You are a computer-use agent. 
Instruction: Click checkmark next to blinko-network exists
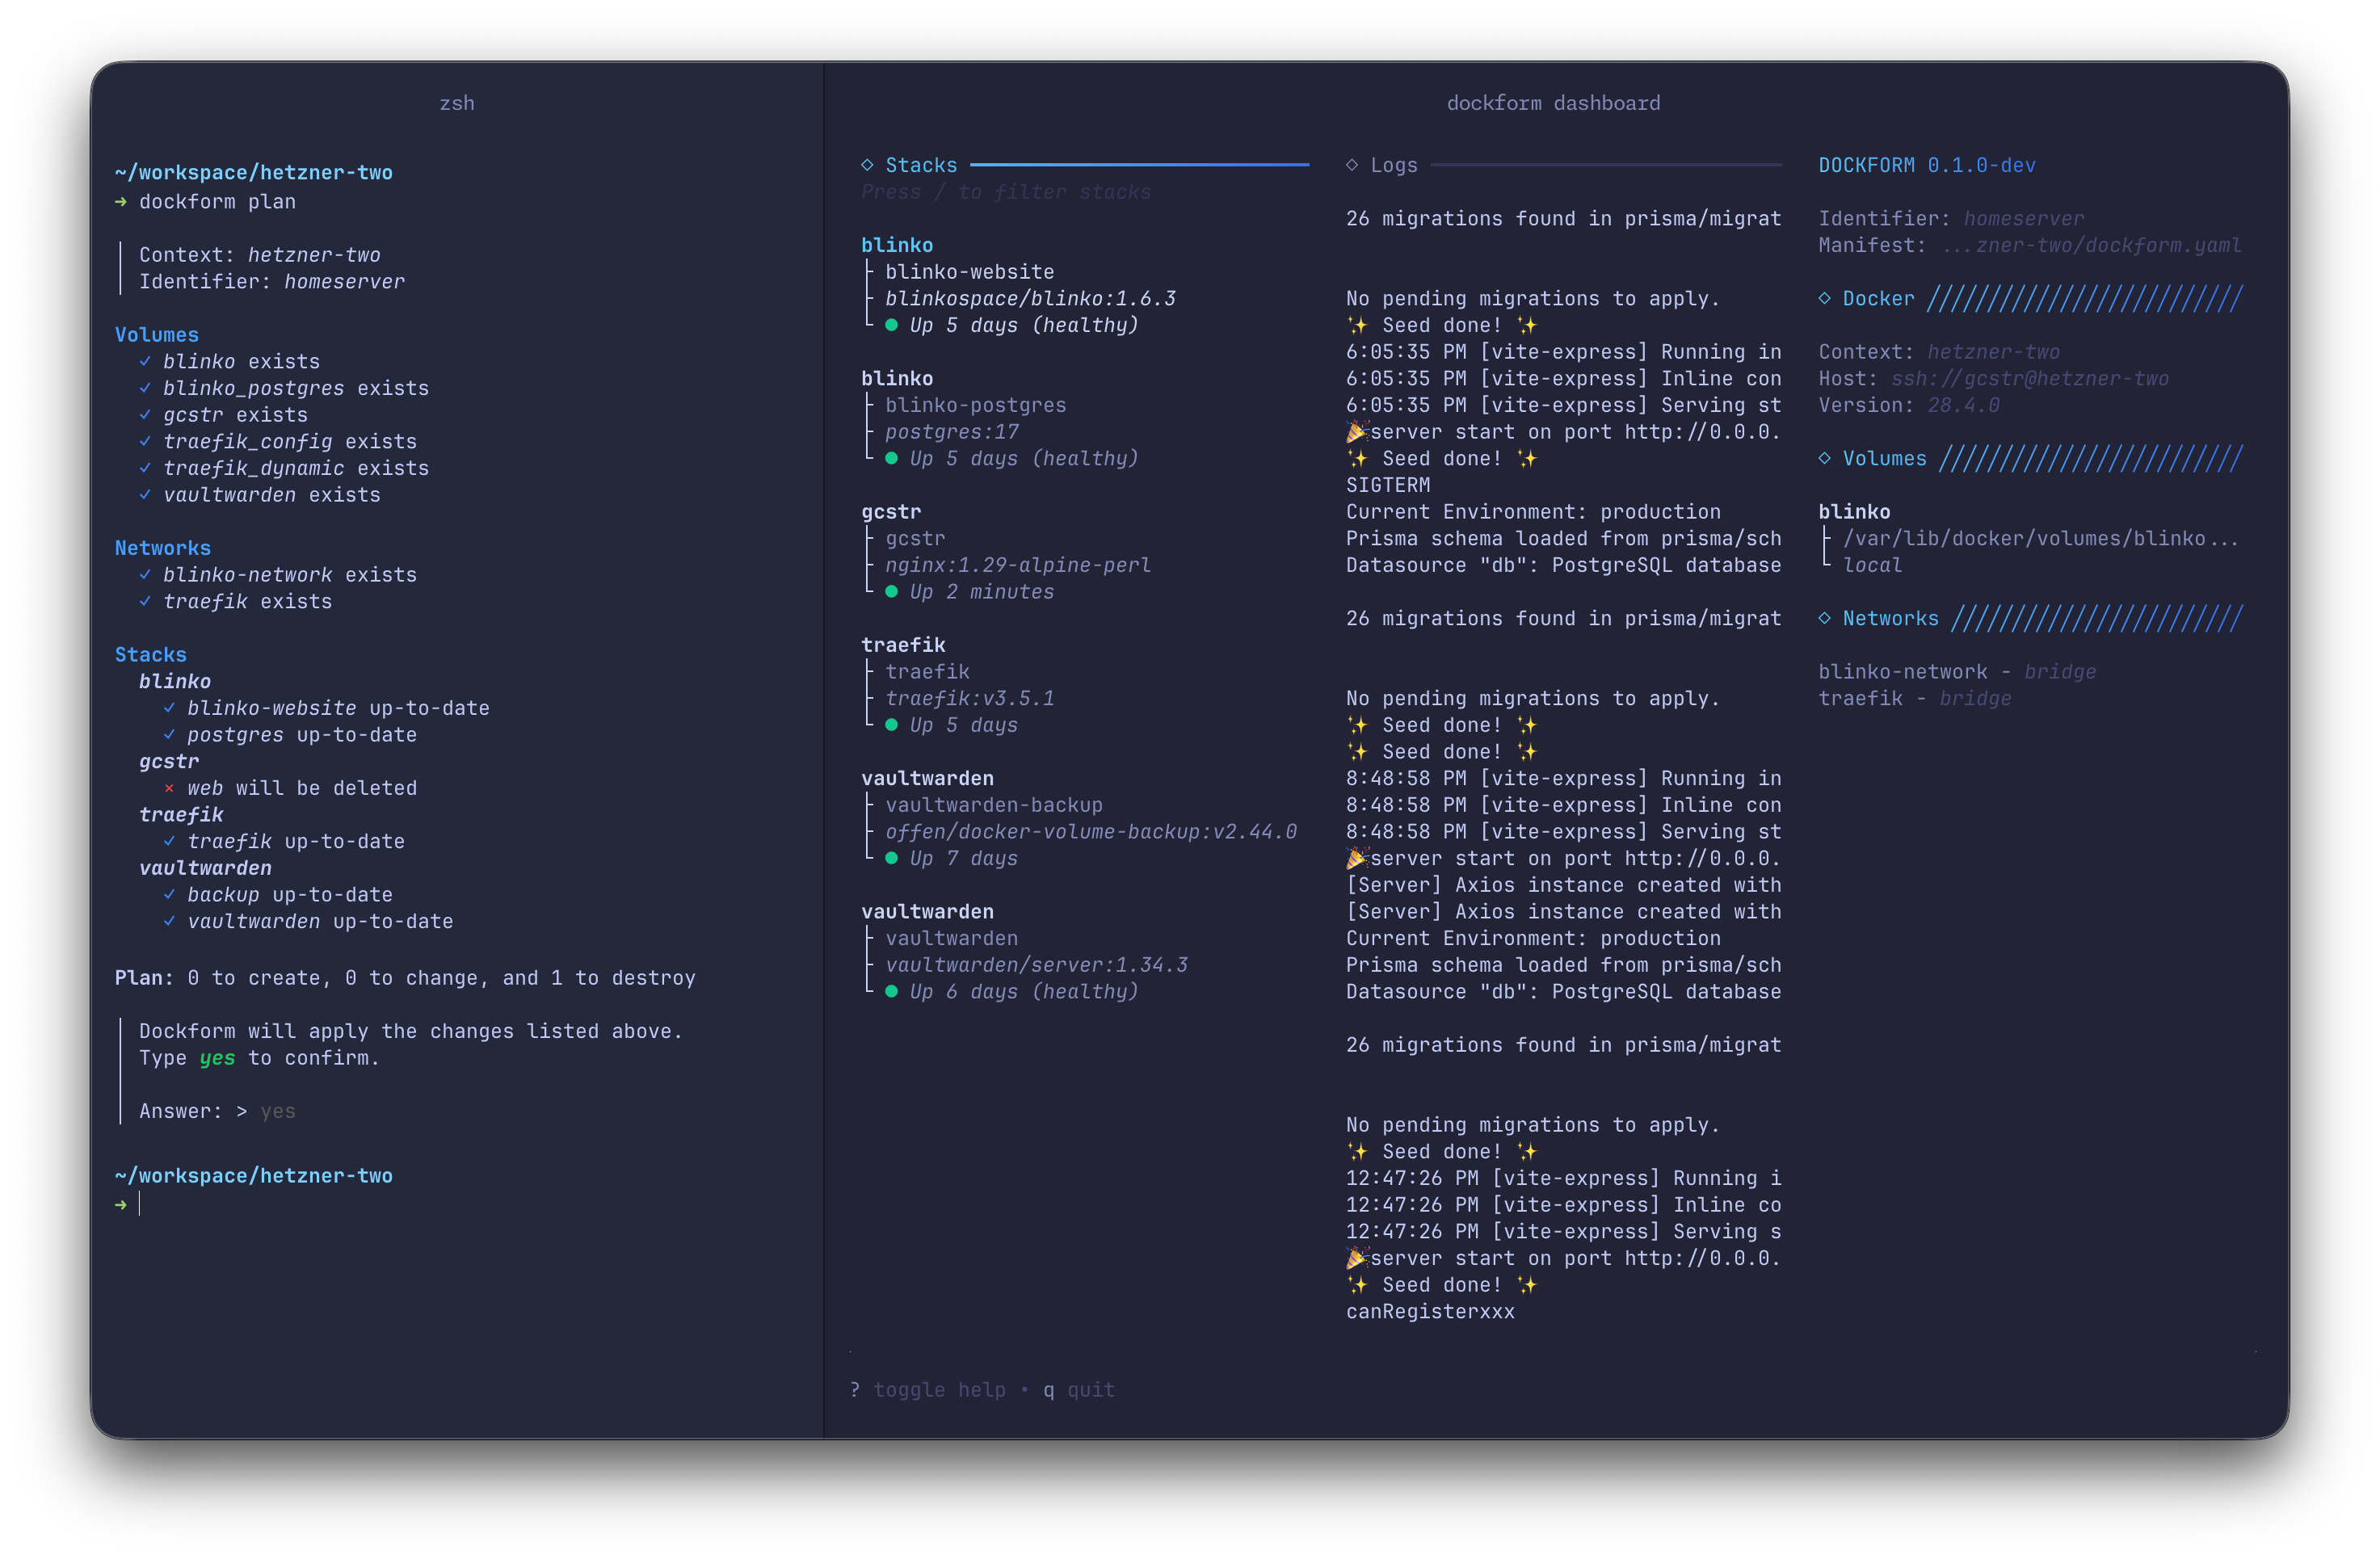click(x=145, y=575)
